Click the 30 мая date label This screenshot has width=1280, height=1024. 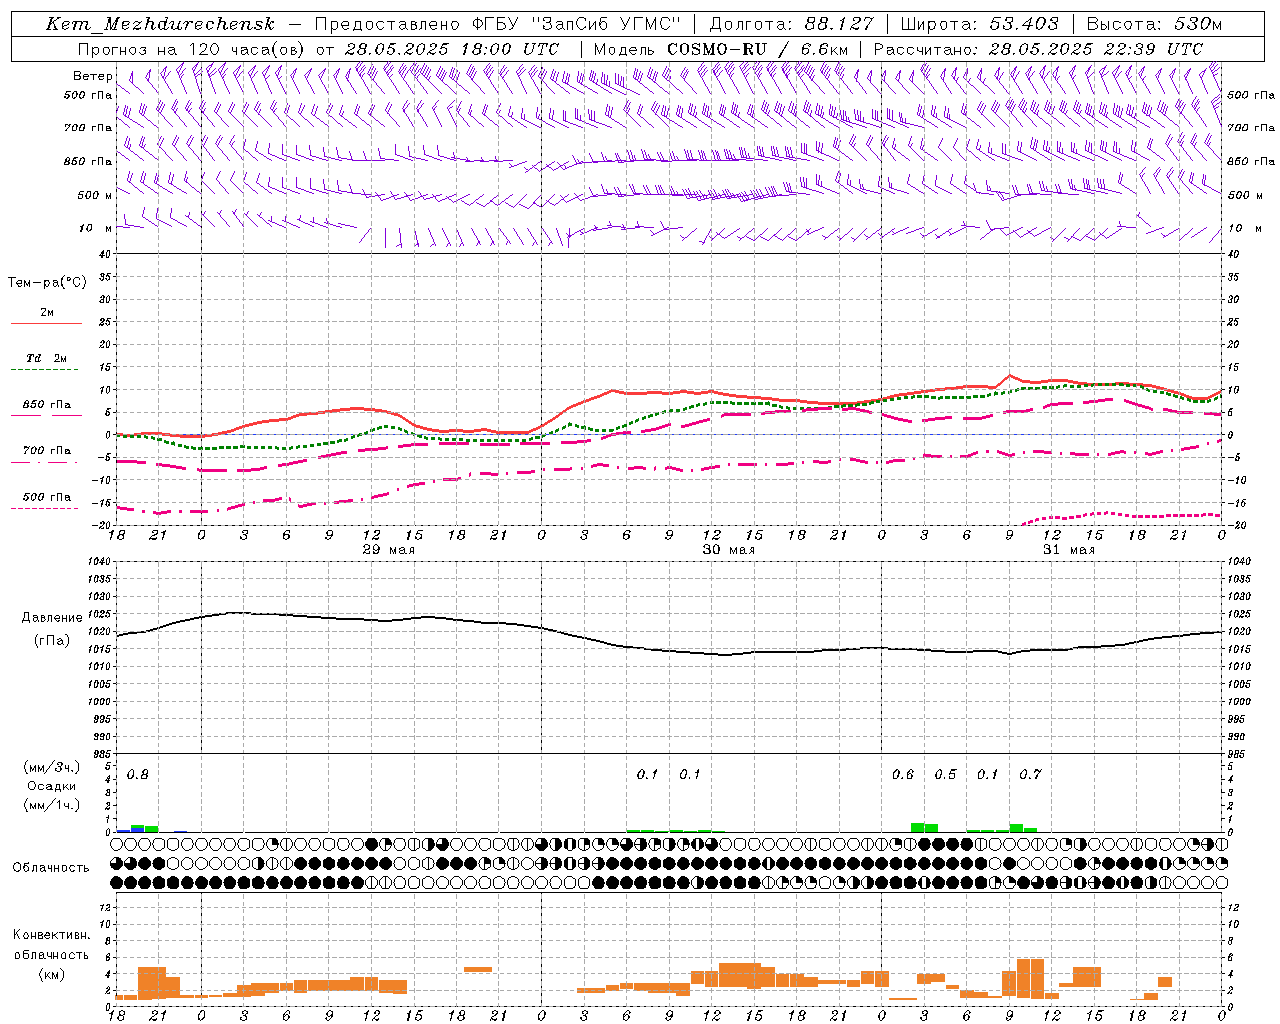pos(728,550)
